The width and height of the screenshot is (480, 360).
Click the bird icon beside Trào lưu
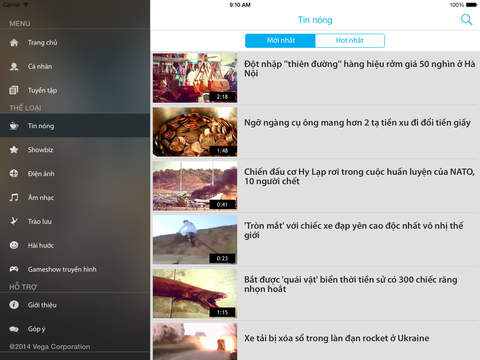point(14,221)
